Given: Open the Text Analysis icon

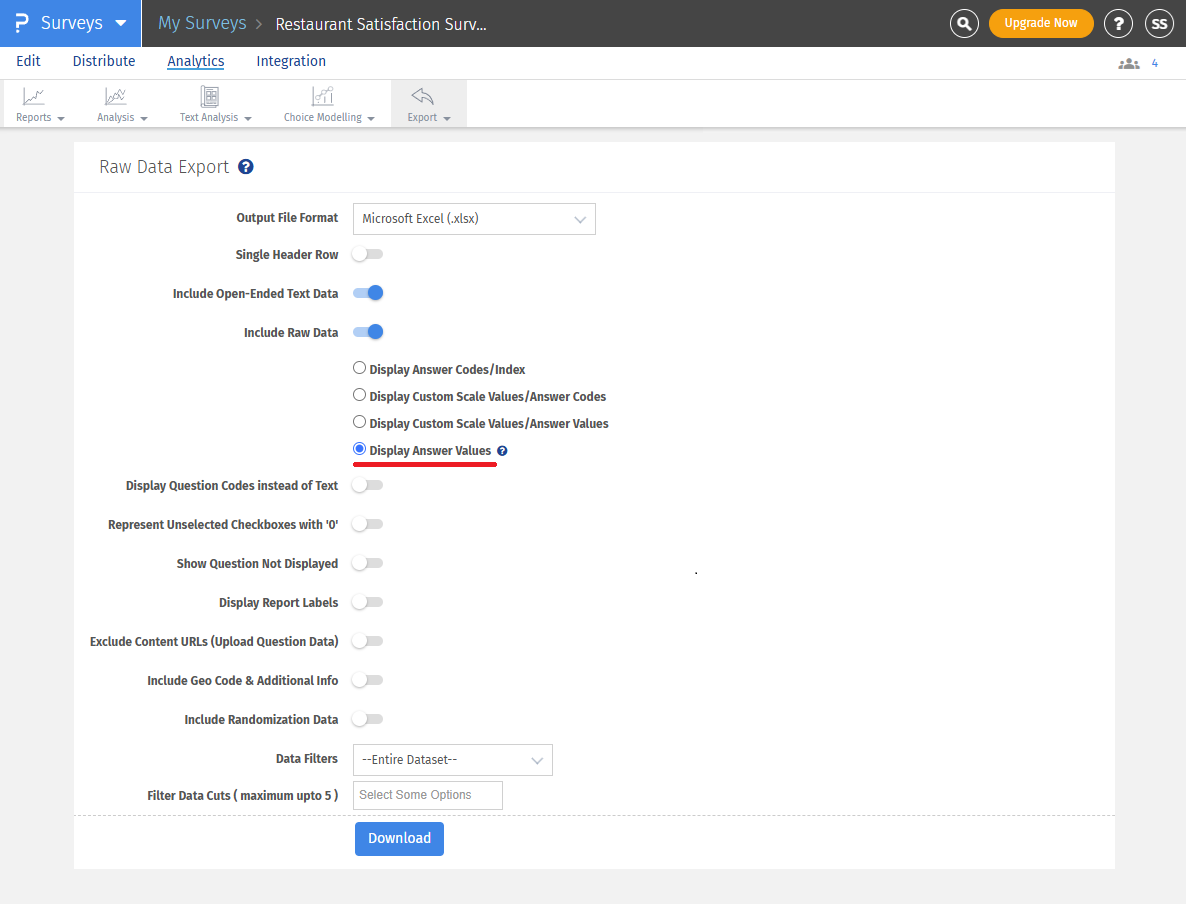Looking at the screenshot, I should tap(210, 97).
